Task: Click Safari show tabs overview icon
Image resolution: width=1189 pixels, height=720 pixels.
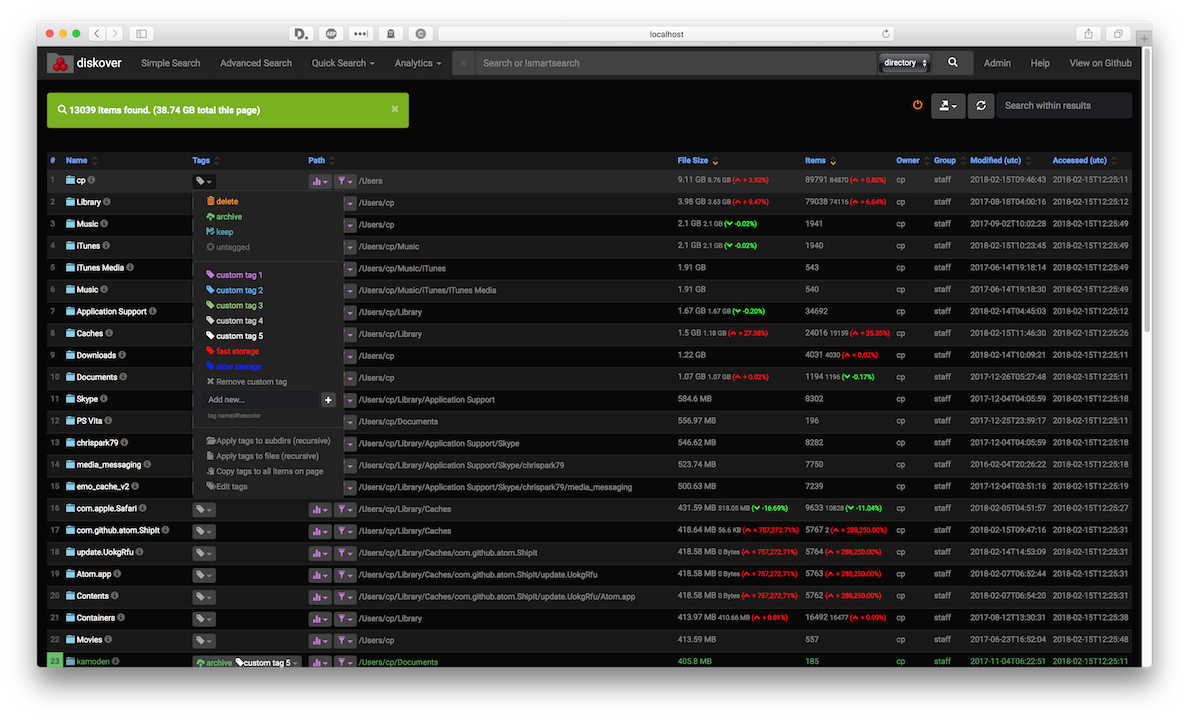Action: [1118, 33]
